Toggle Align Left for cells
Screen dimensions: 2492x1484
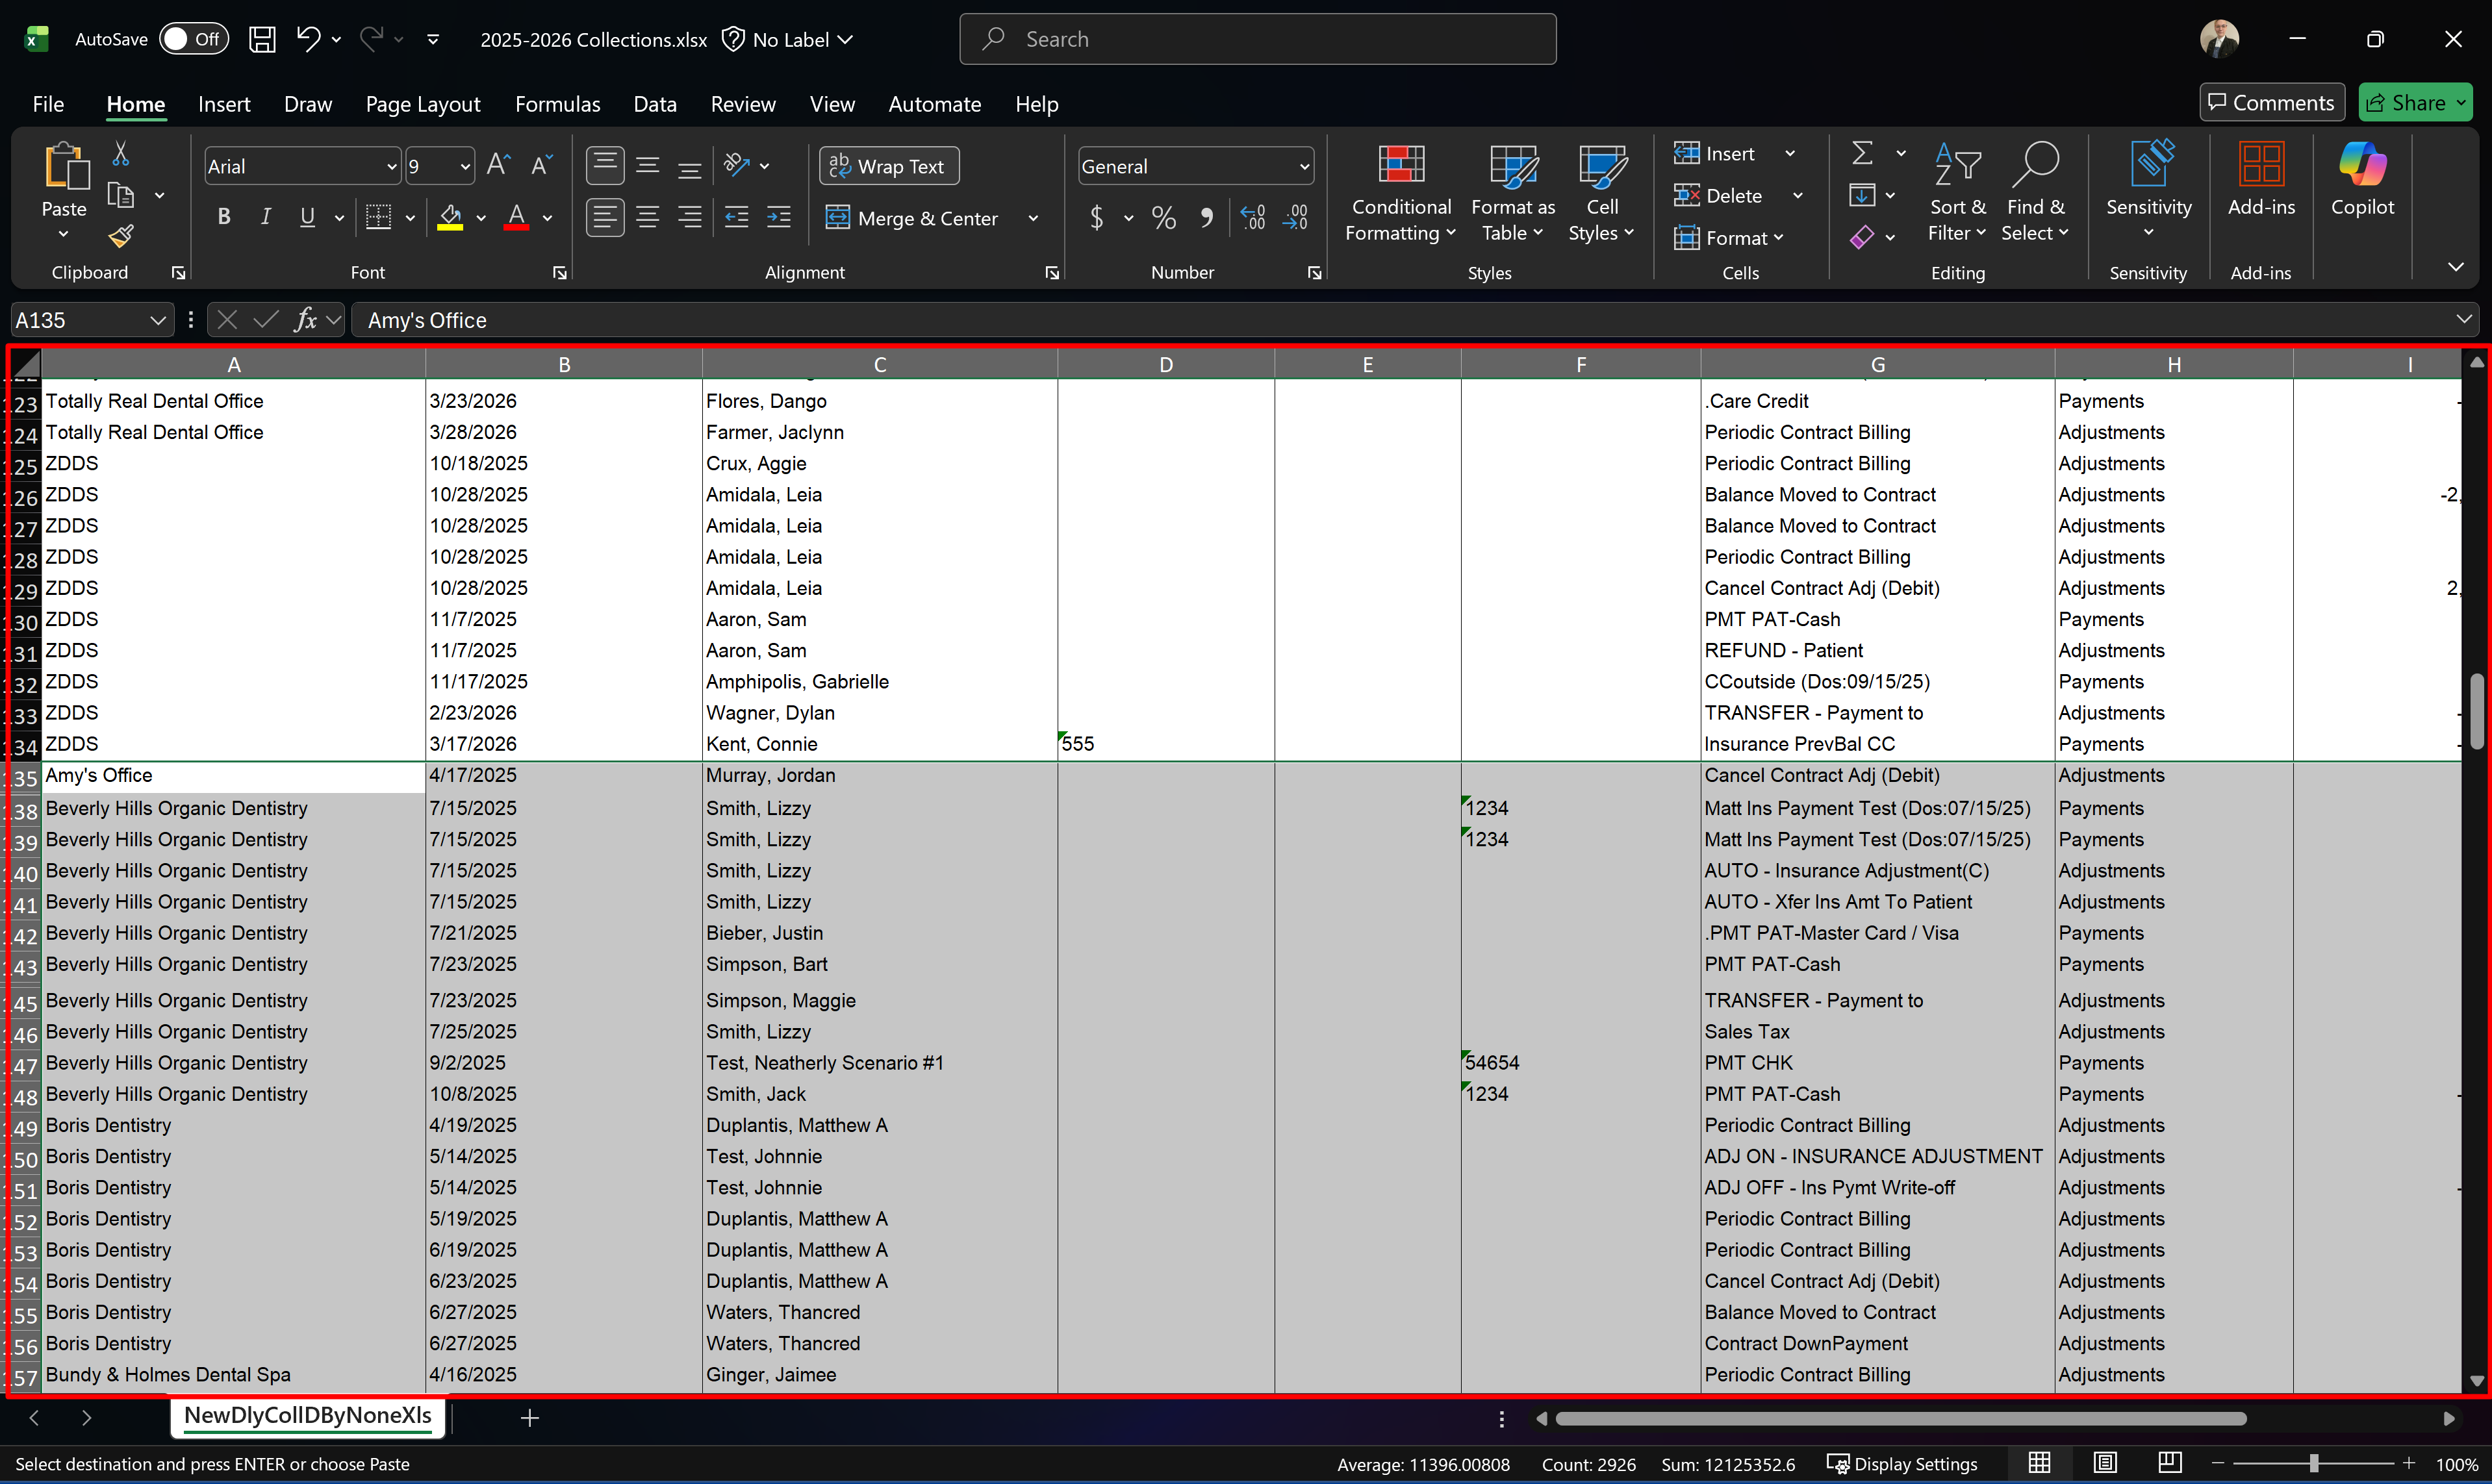(x=604, y=217)
